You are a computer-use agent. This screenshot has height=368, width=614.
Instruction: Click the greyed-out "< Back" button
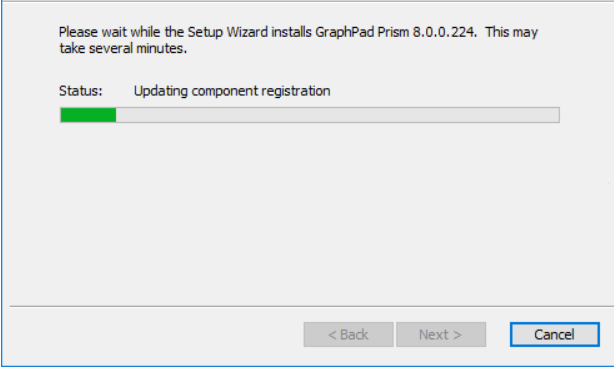click(349, 335)
